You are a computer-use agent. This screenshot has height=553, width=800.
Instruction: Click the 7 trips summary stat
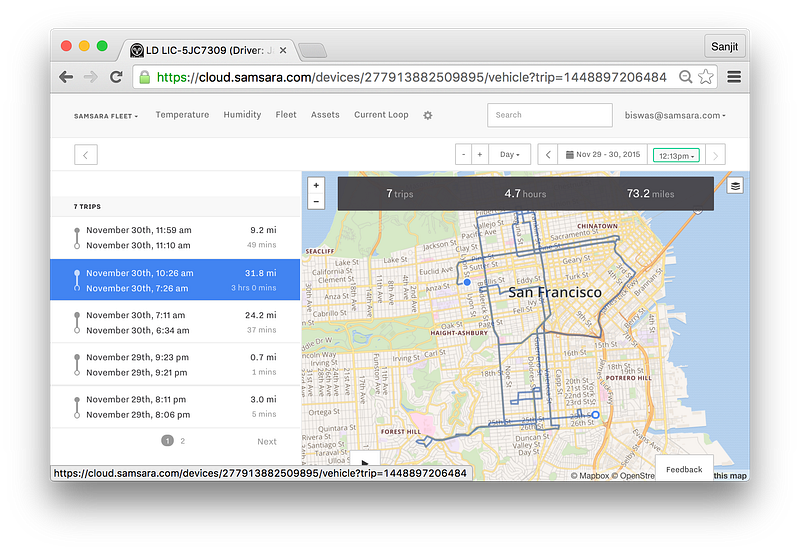[x=399, y=194]
